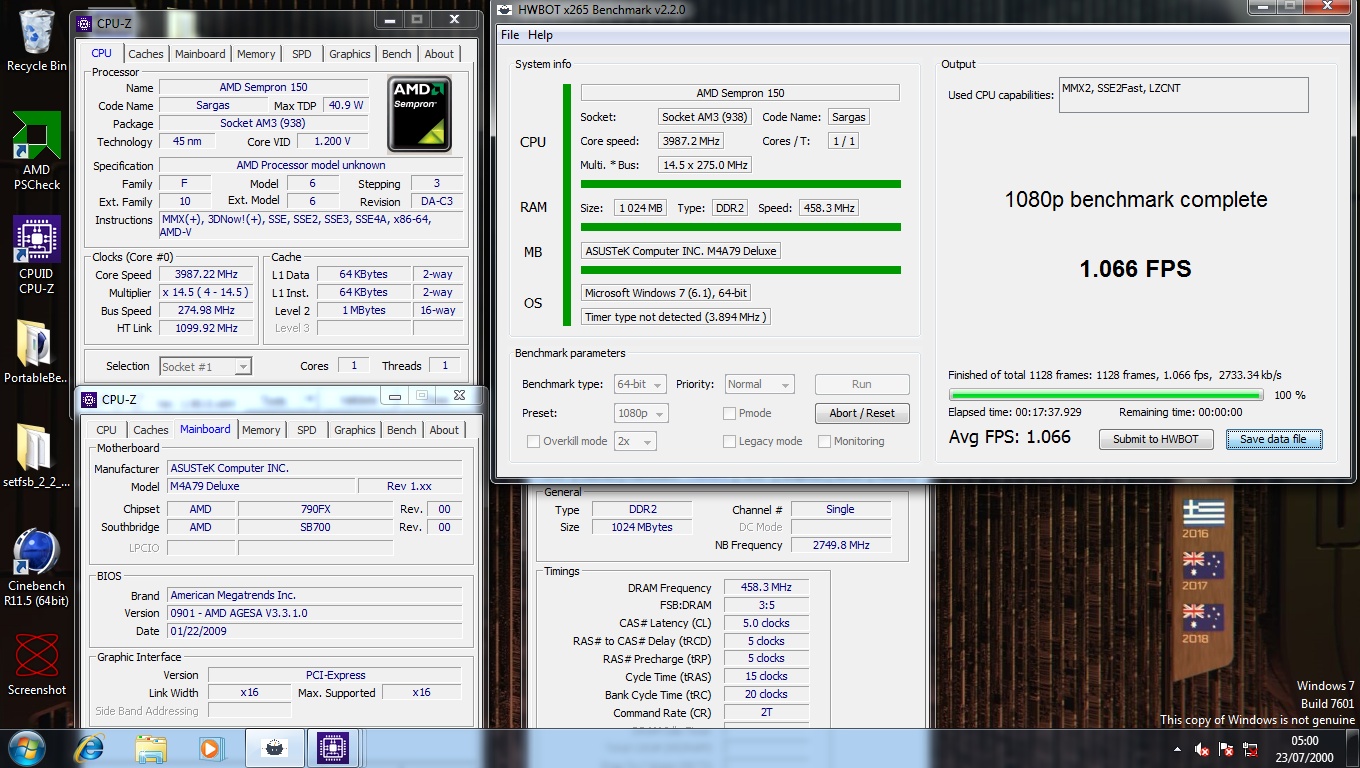Click the Submit to HWBOT button

tap(1156, 439)
